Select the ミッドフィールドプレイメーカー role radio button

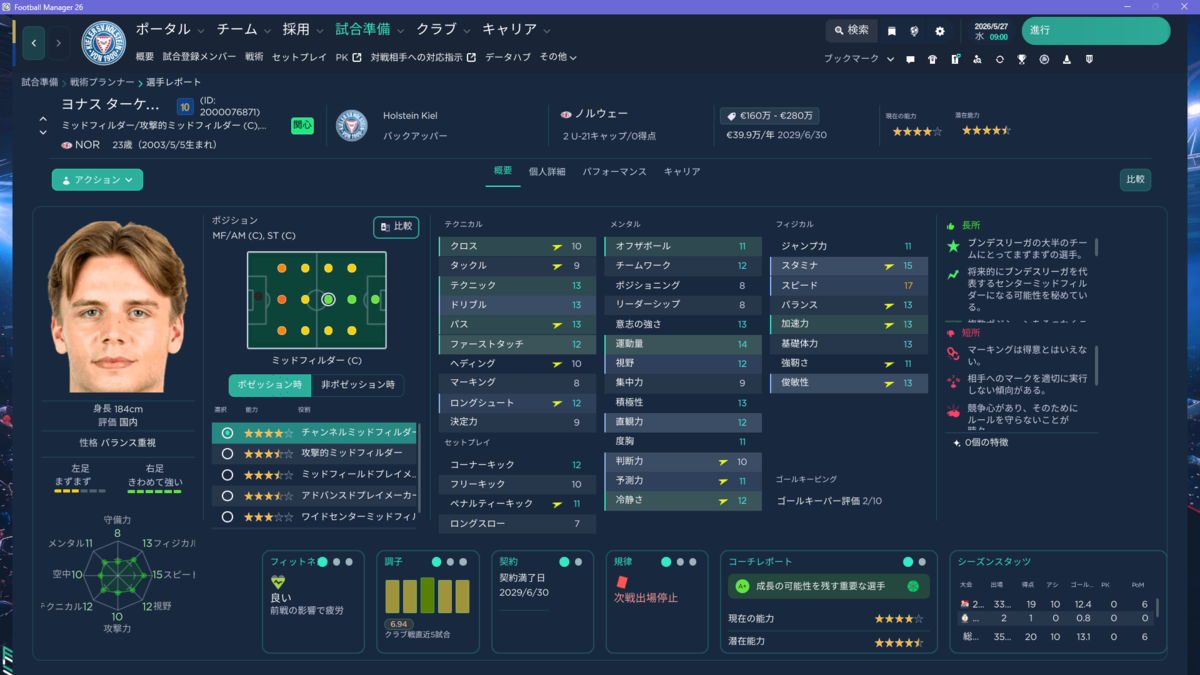227,475
